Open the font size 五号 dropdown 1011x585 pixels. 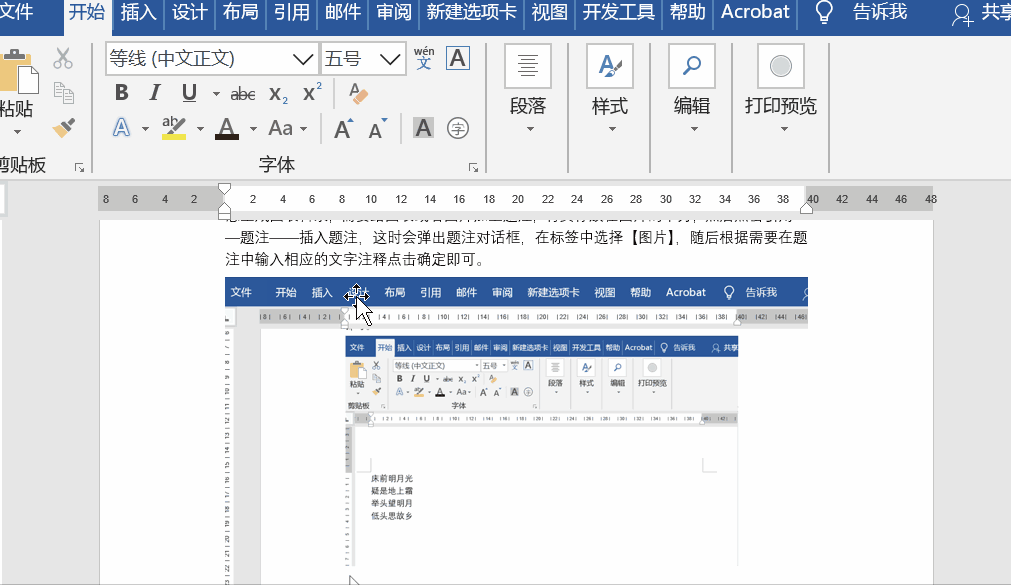[363, 59]
